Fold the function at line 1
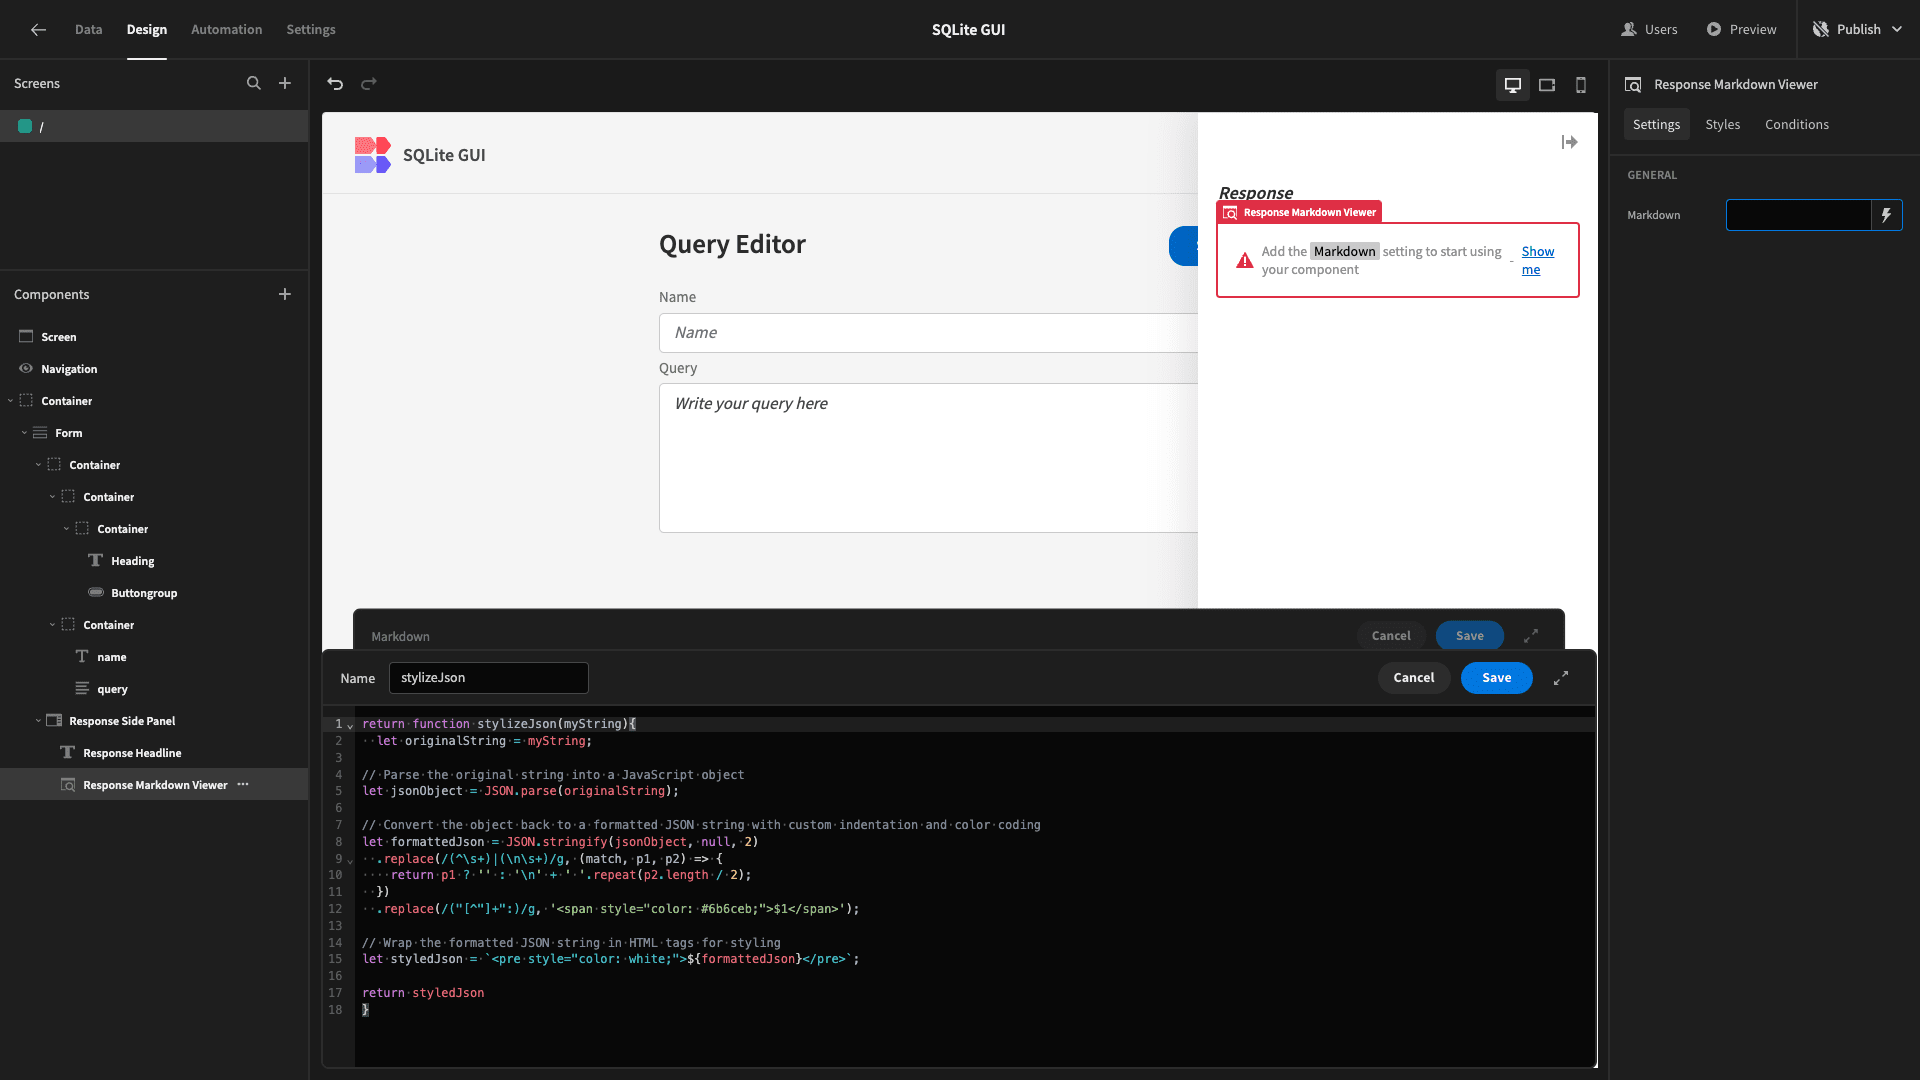Viewport: 1920px width, 1080px height. [x=350, y=725]
